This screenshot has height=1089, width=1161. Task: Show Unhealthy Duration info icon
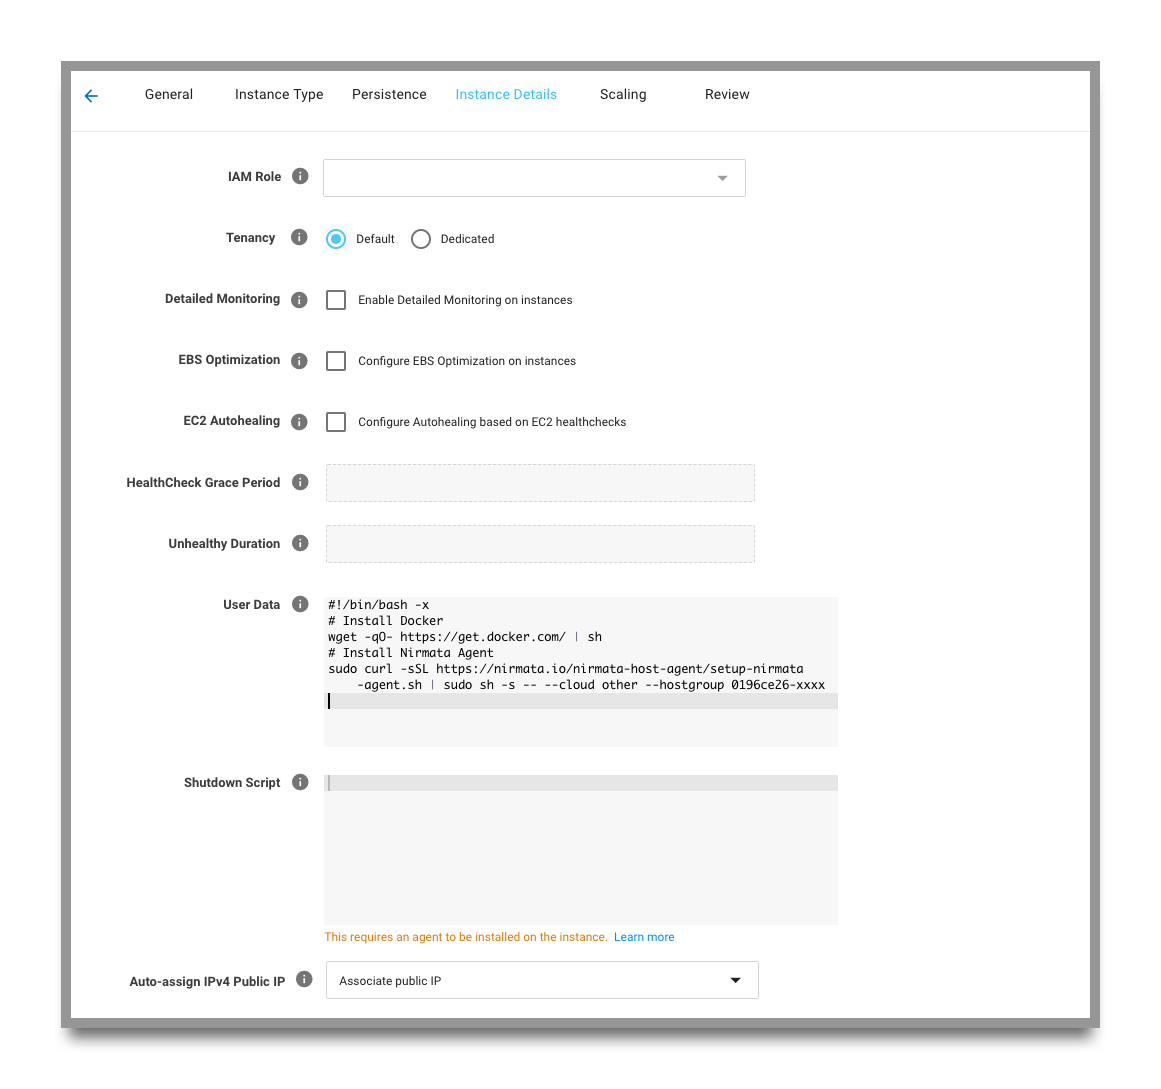click(300, 543)
